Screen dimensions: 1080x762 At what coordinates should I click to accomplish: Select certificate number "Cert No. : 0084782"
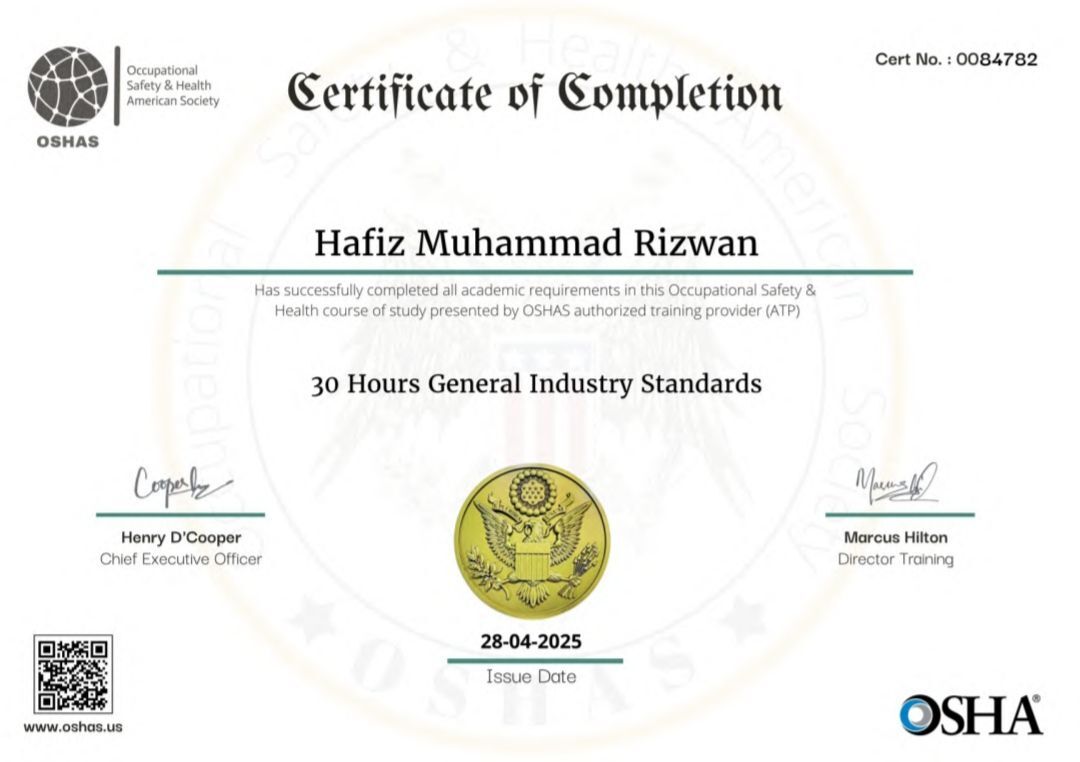[956, 59]
